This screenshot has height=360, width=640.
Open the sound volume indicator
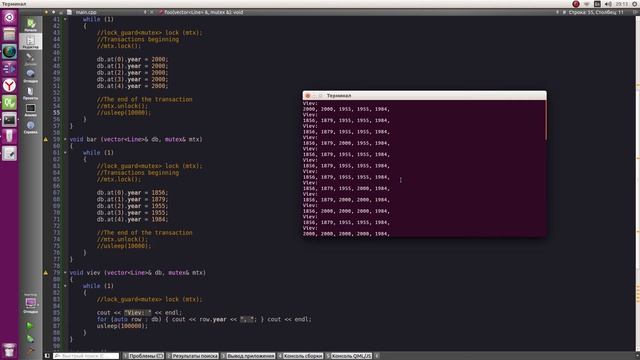(608, 4)
